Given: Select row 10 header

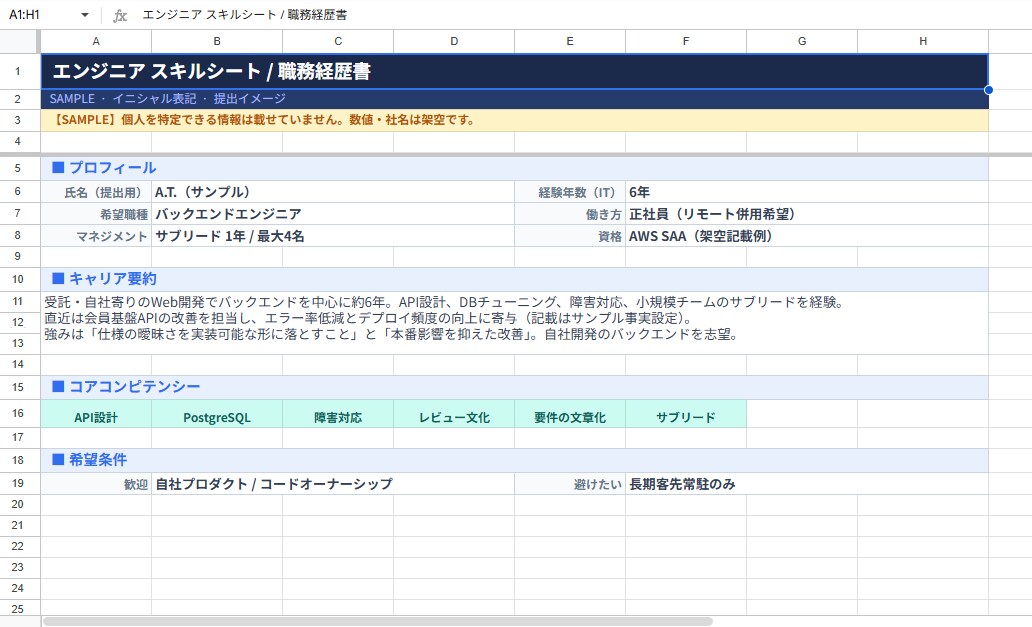Looking at the screenshot, I should pos(18,279).
